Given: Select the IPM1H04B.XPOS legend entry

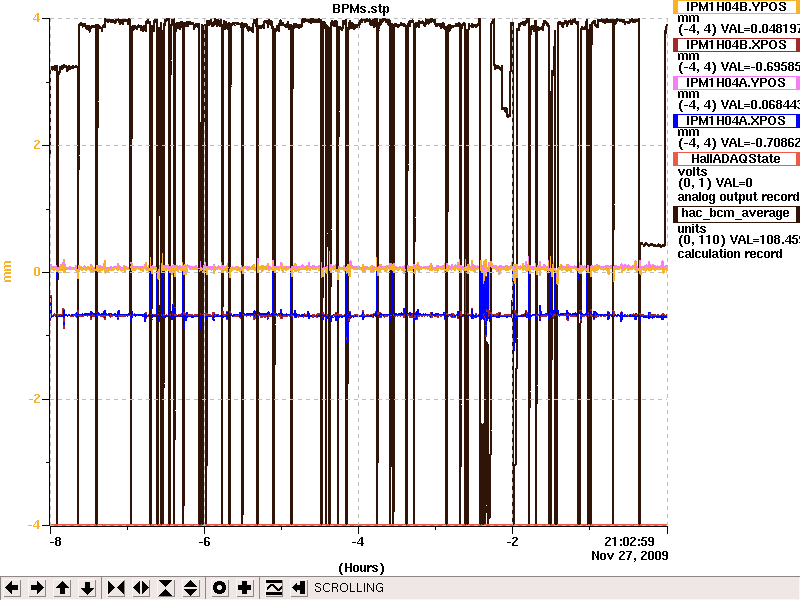Looking at the screenshot, I should pos(736,45).
